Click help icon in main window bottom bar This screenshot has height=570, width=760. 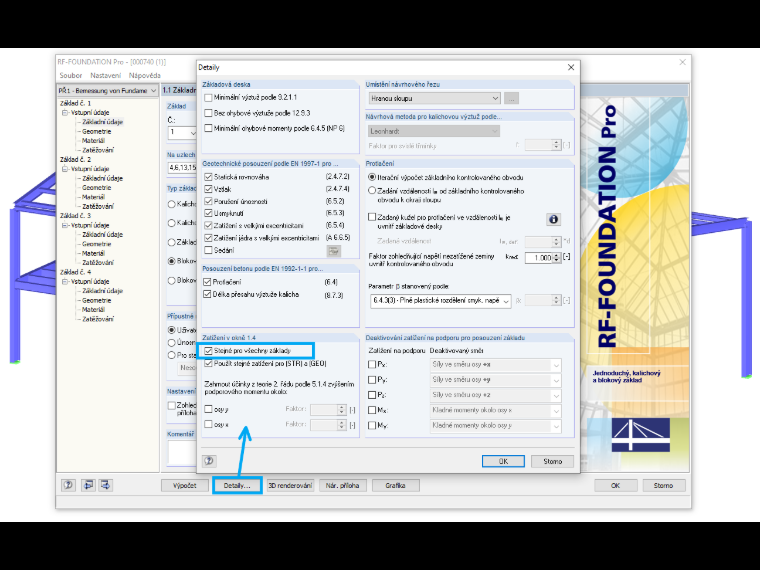click(x=68, y=485)
